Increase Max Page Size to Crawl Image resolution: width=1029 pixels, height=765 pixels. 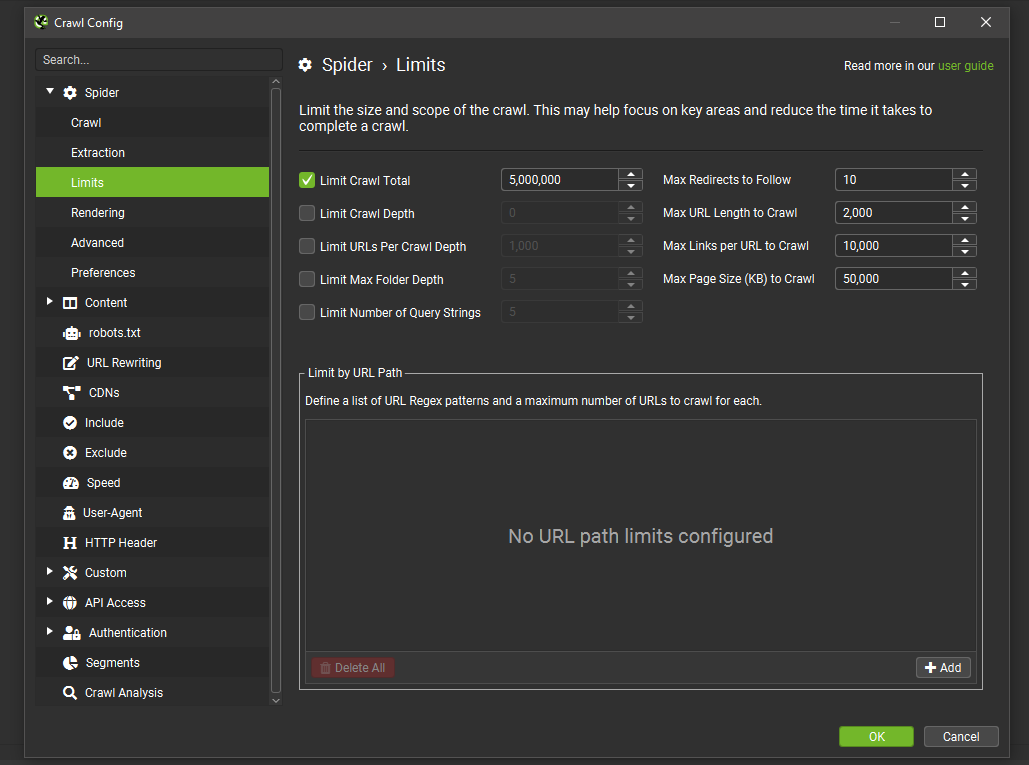coord(965,273)
